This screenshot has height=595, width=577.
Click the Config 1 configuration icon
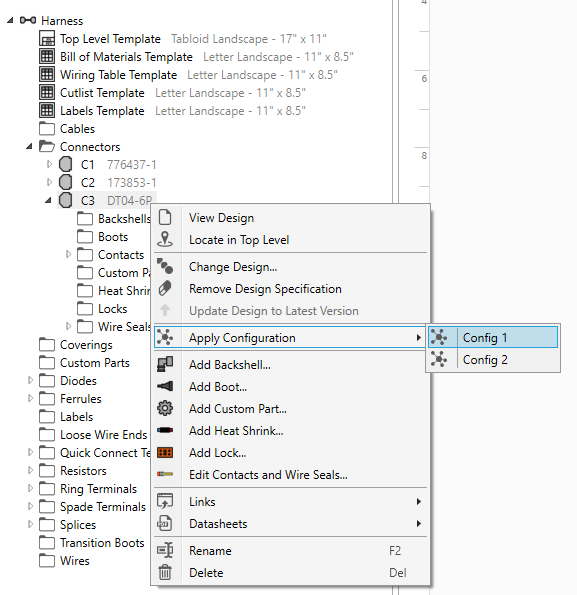pos(439,337)
